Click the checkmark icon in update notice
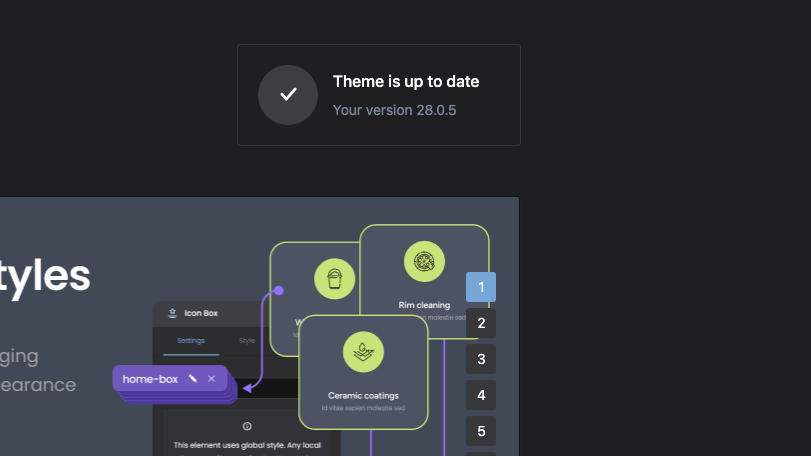This screenshot has width=811, height=456. tap(288, 95)
